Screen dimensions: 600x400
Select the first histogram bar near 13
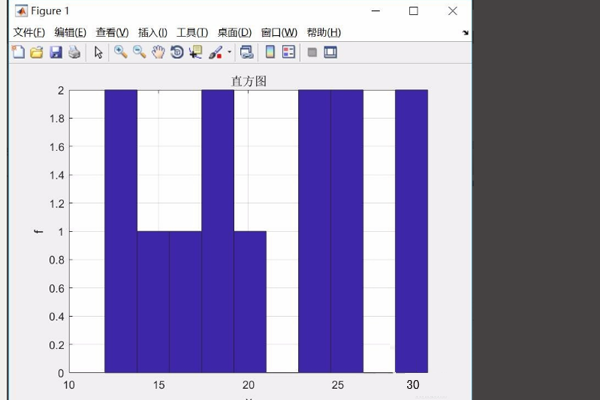(x=121, y=231)
